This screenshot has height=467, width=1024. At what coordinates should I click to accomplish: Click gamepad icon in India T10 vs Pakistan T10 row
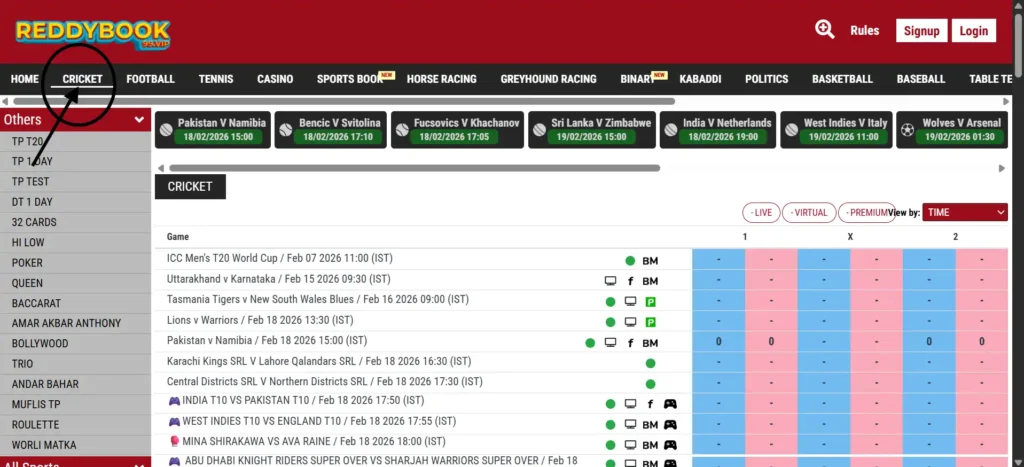(670, 404)
